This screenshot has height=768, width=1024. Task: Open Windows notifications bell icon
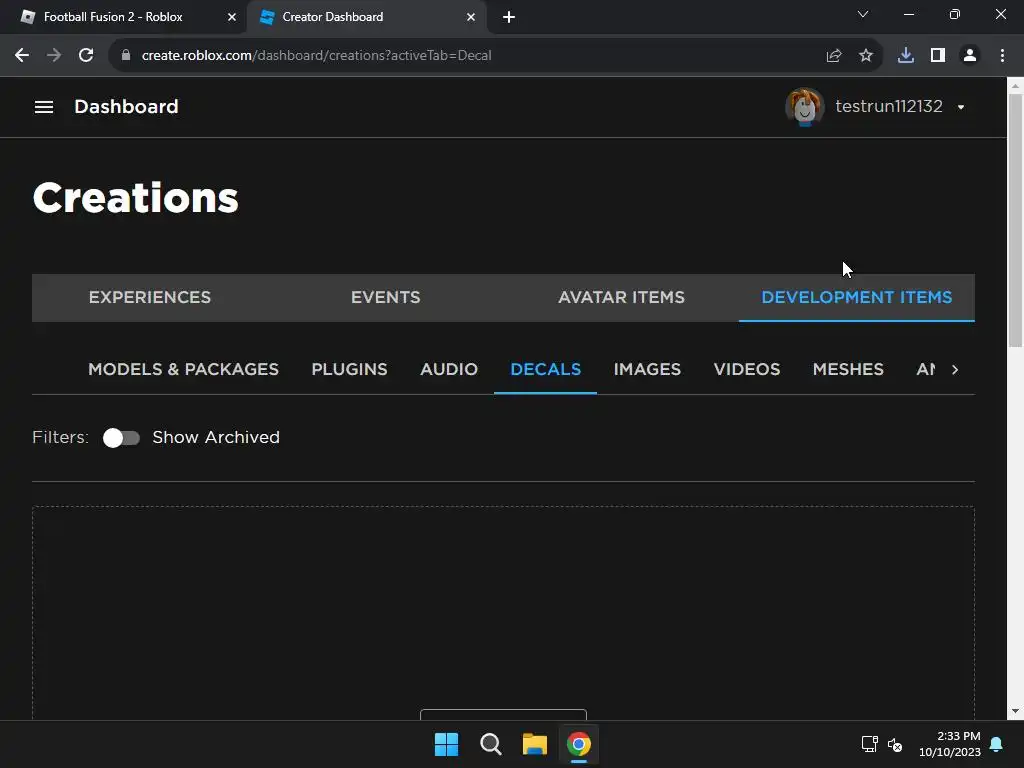tap(997, 744)
